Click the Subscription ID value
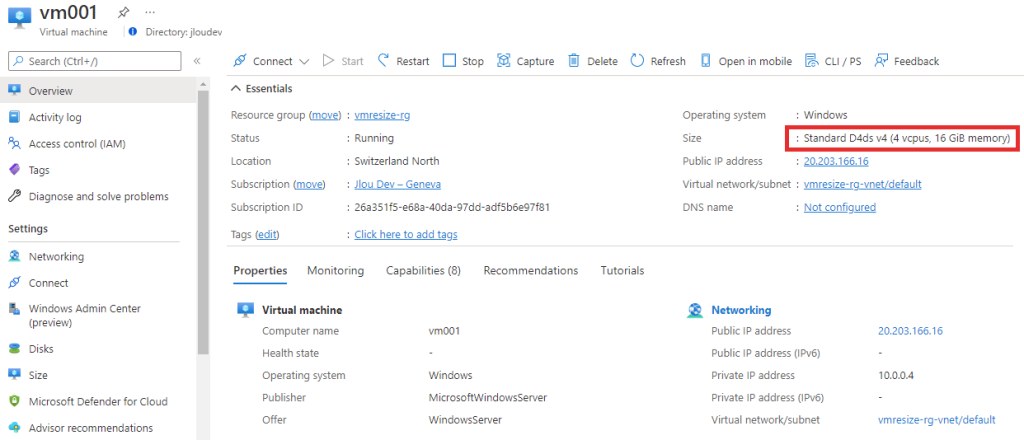 pyautogui.click(x=452, y=207)
